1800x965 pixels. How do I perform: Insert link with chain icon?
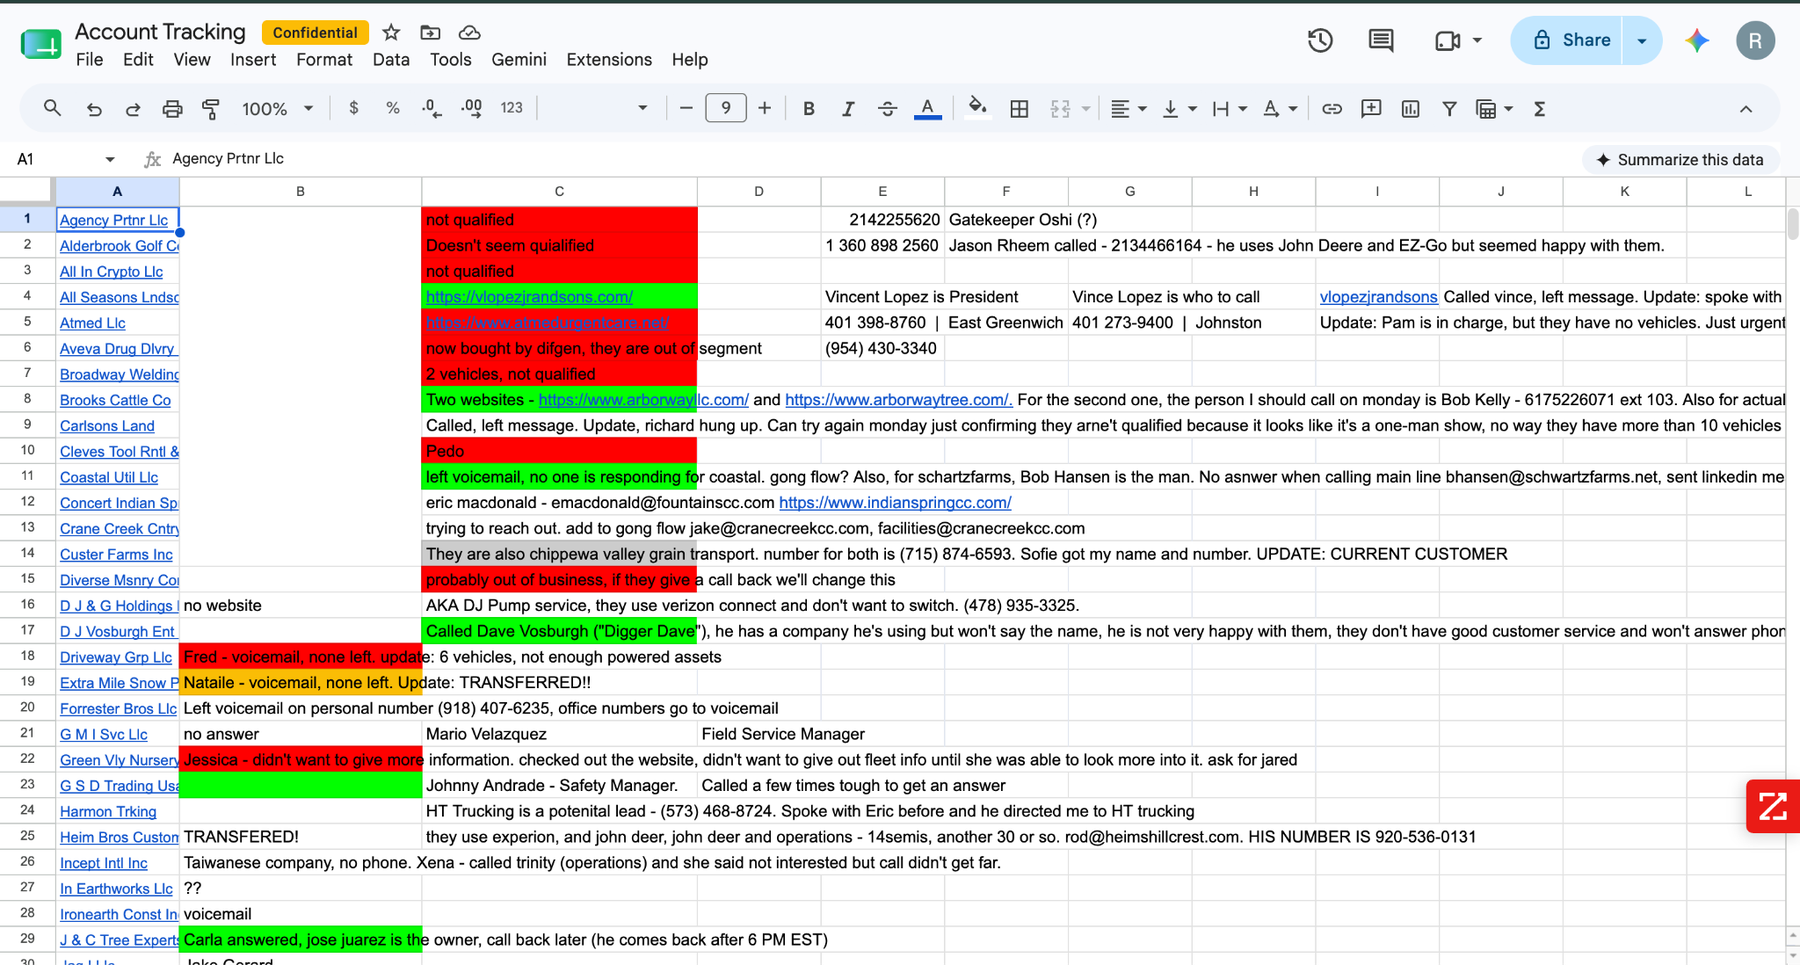click(x=1331, y=109)
